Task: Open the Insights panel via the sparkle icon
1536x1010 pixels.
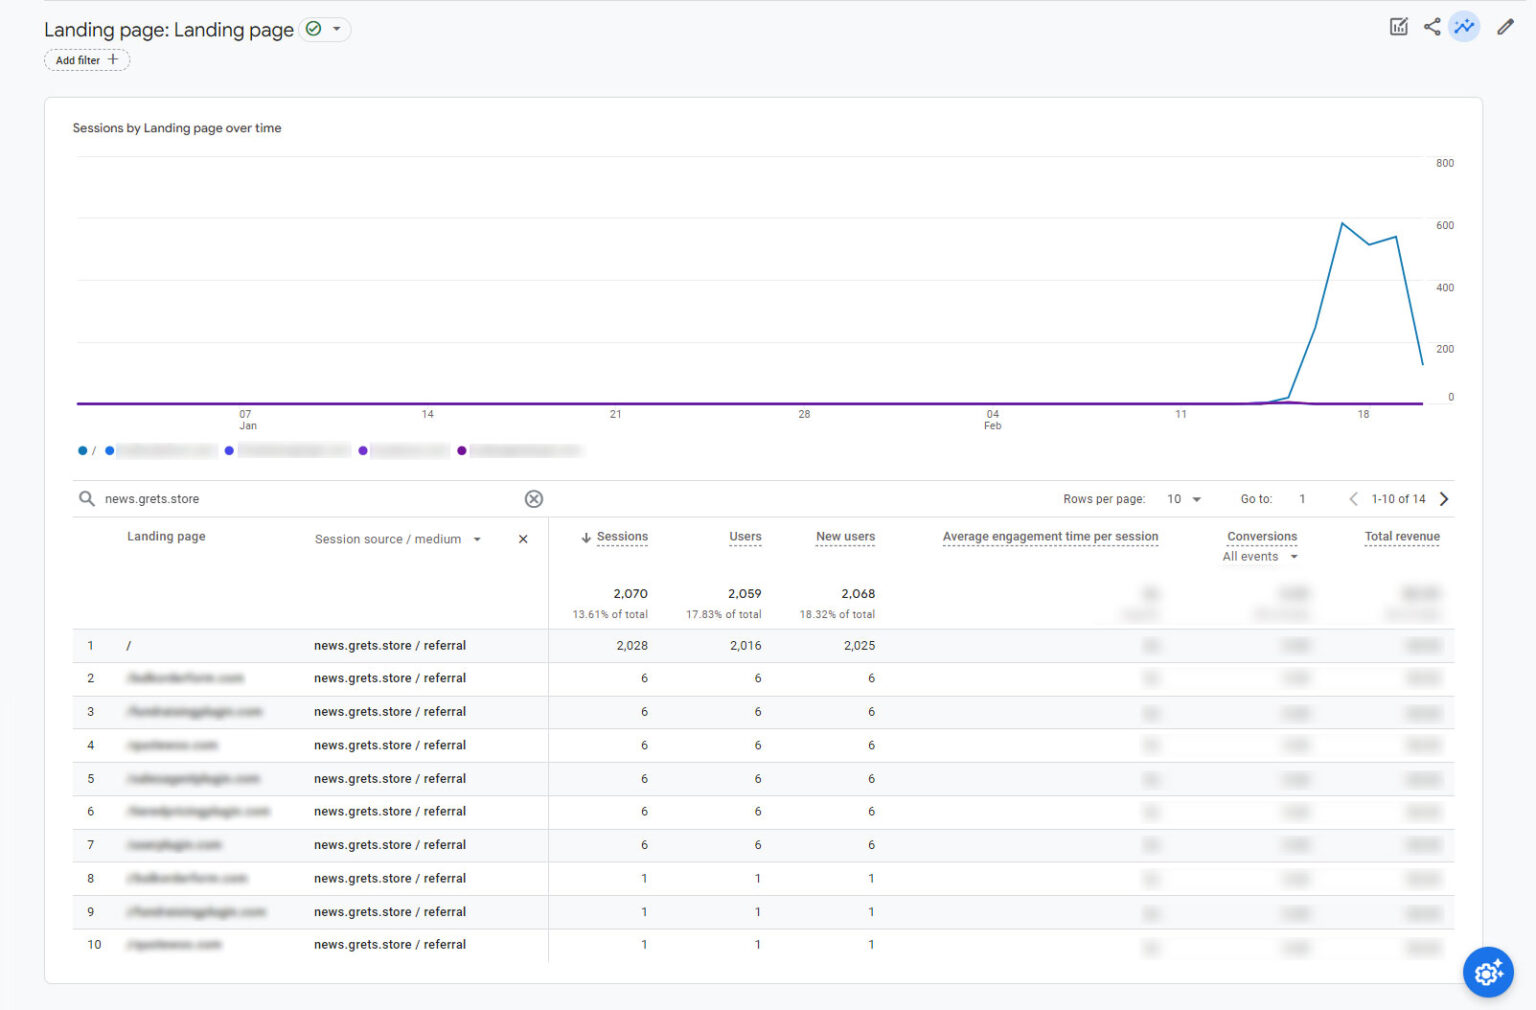Action: (x=1464, y=27)
